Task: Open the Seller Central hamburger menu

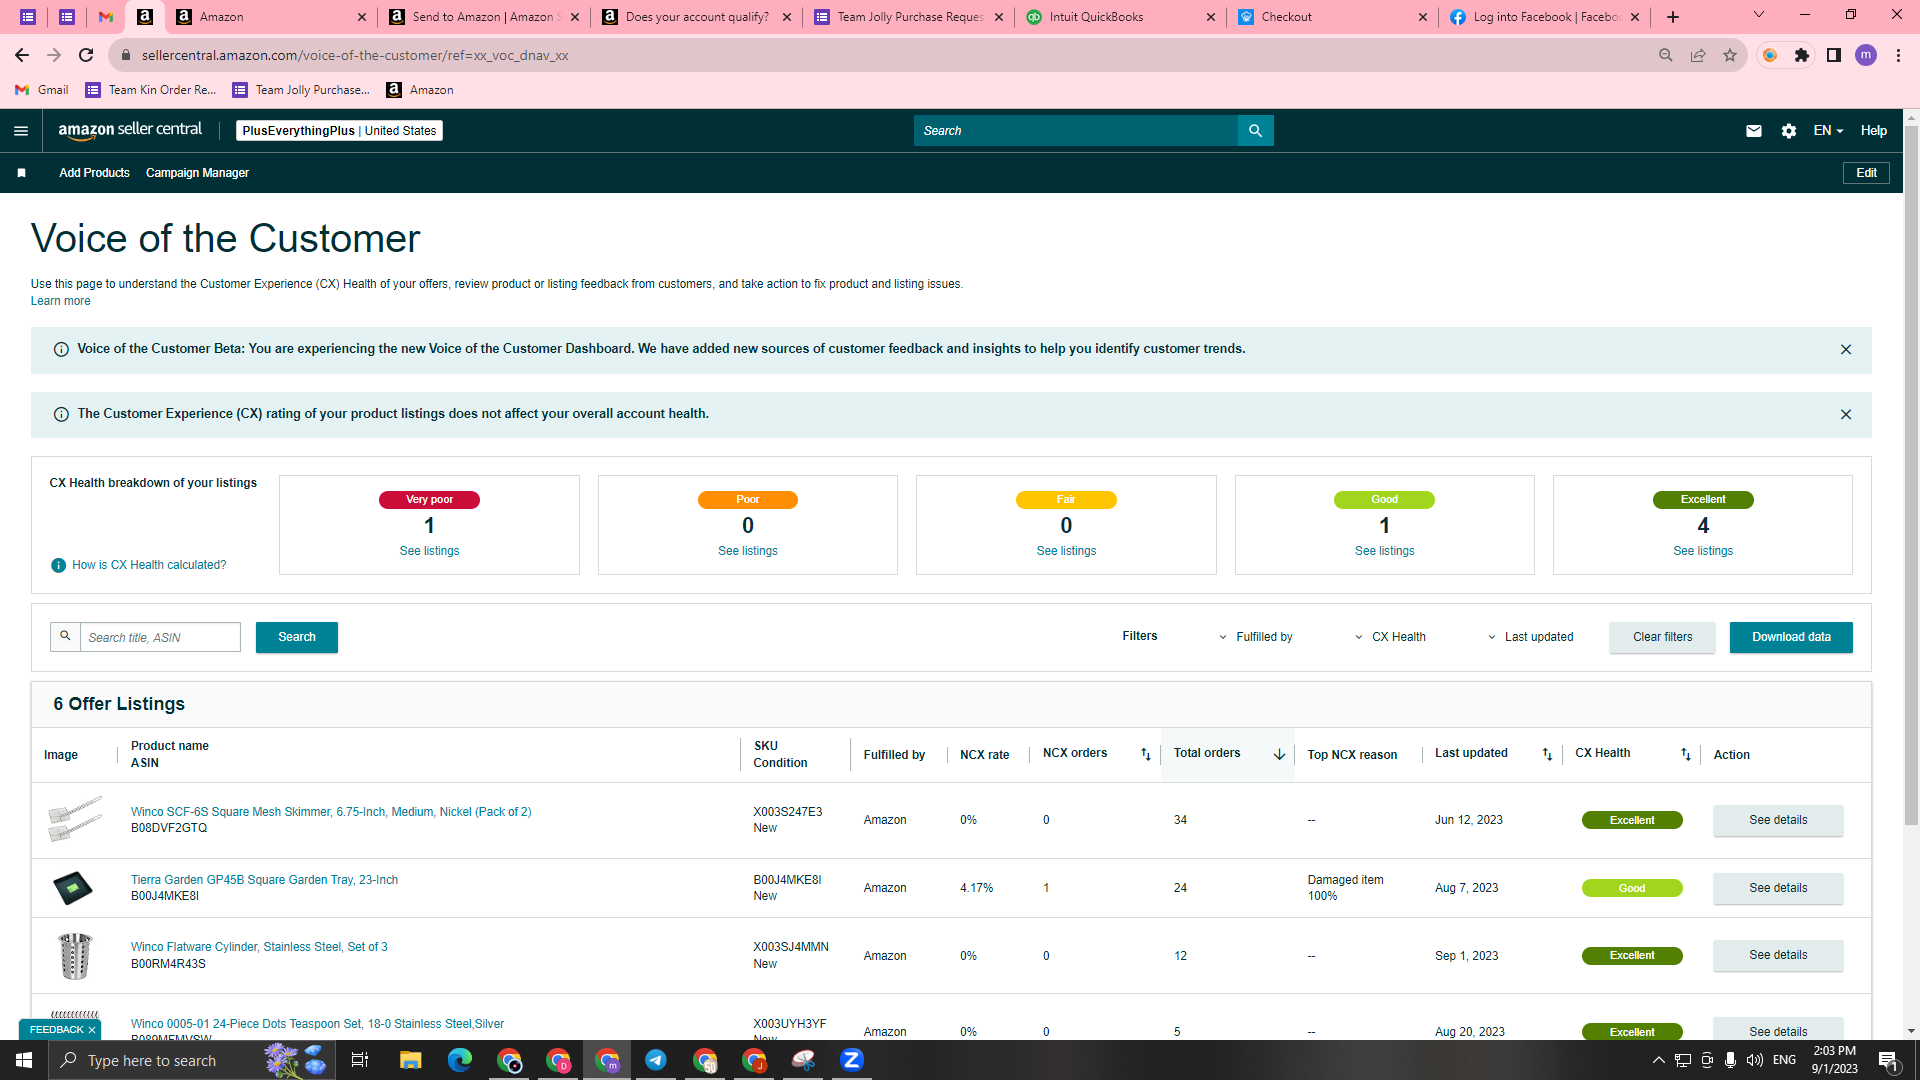Action: 21,131
